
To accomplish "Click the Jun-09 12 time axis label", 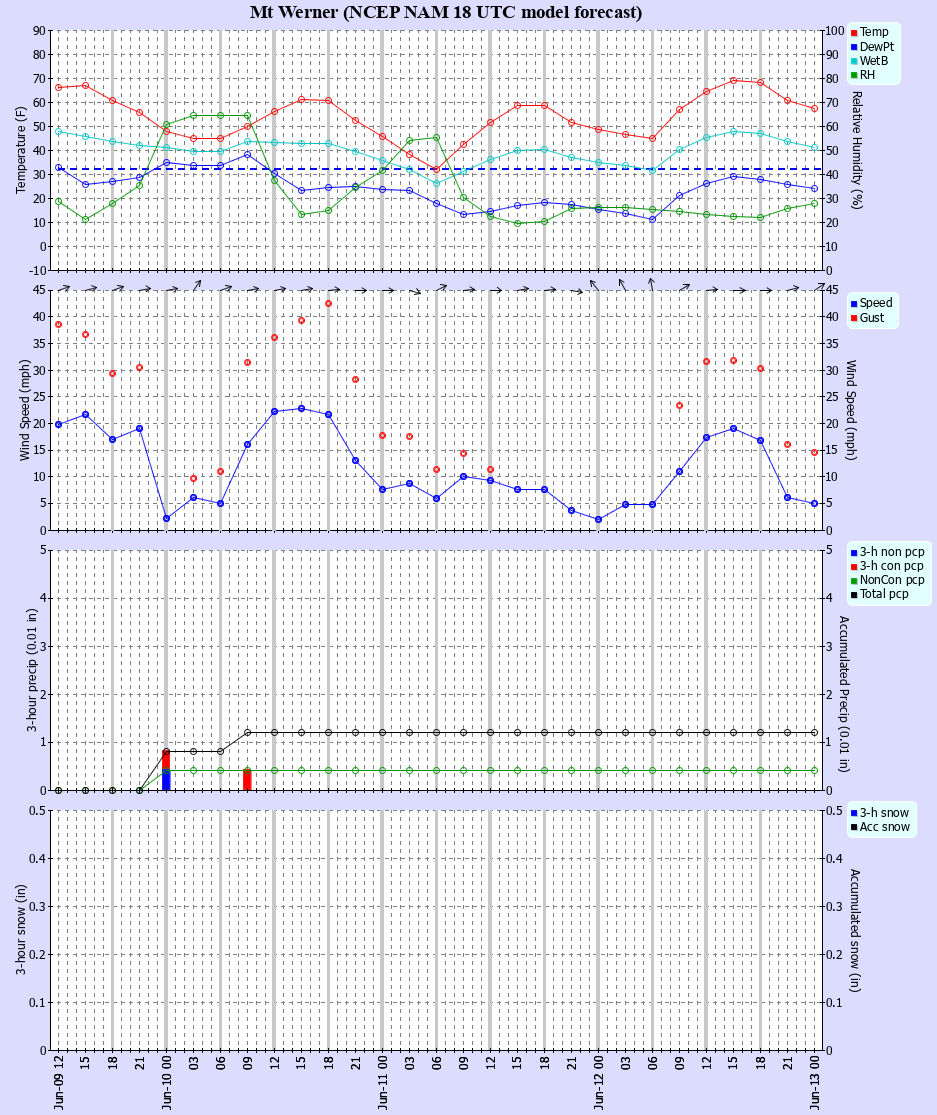I will pyautogui.click(x=58, y=1082).
